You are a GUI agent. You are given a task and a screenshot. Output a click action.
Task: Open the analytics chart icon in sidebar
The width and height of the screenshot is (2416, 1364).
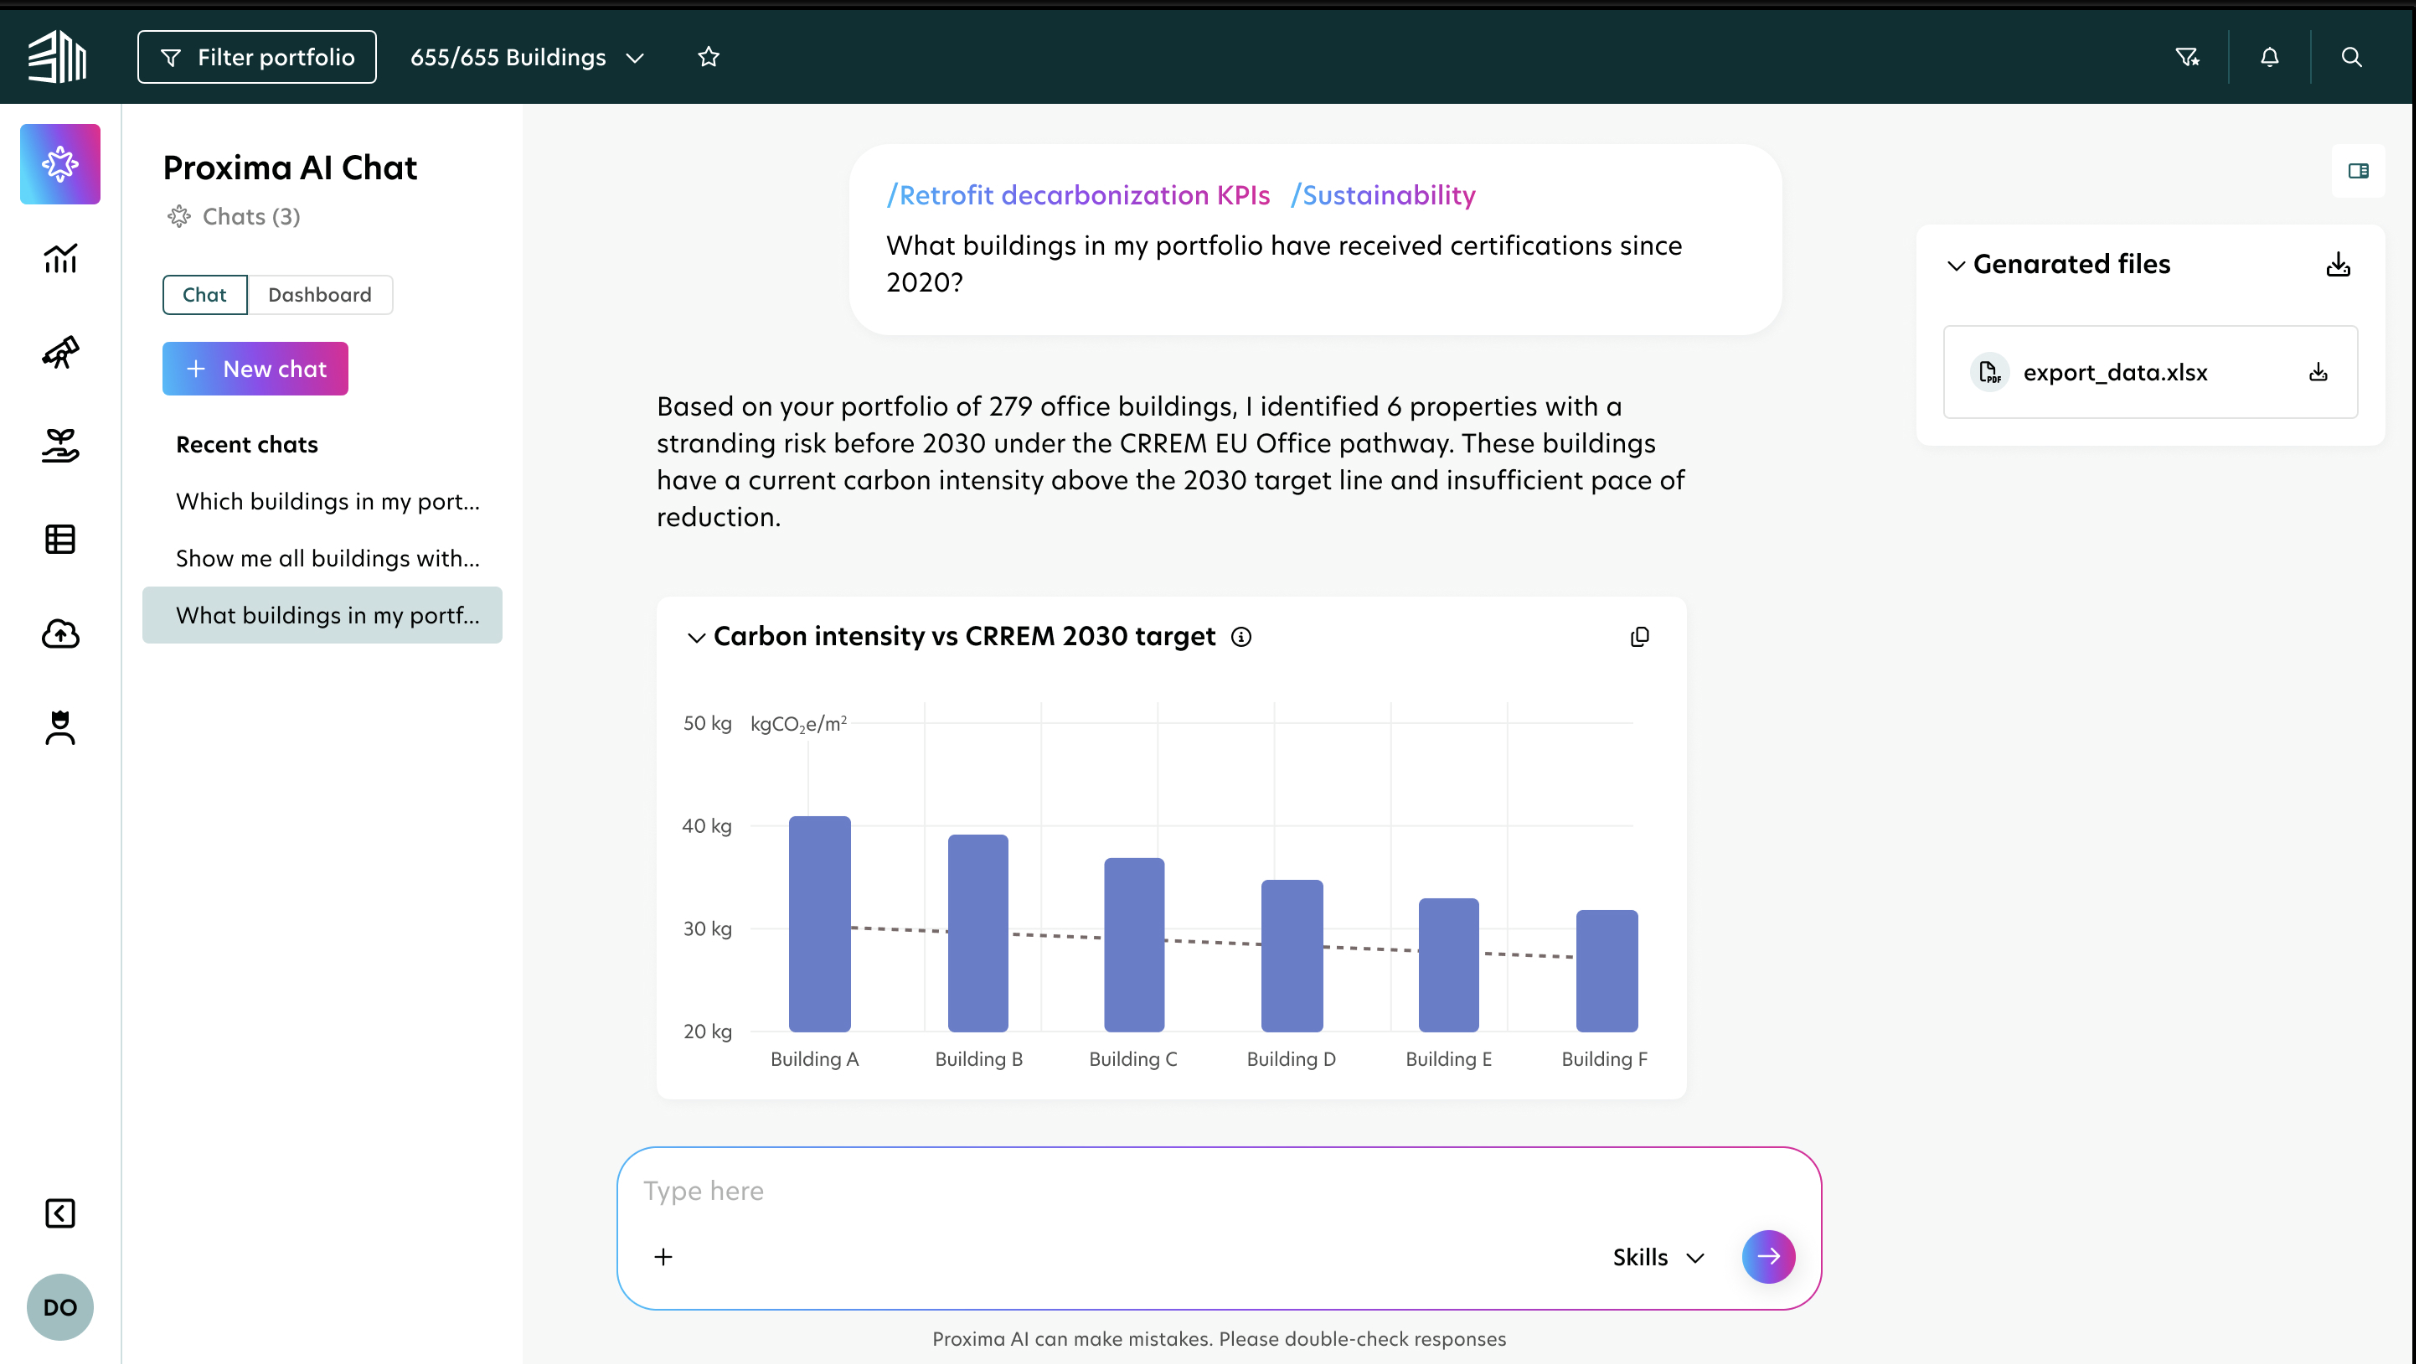(60, 258)
